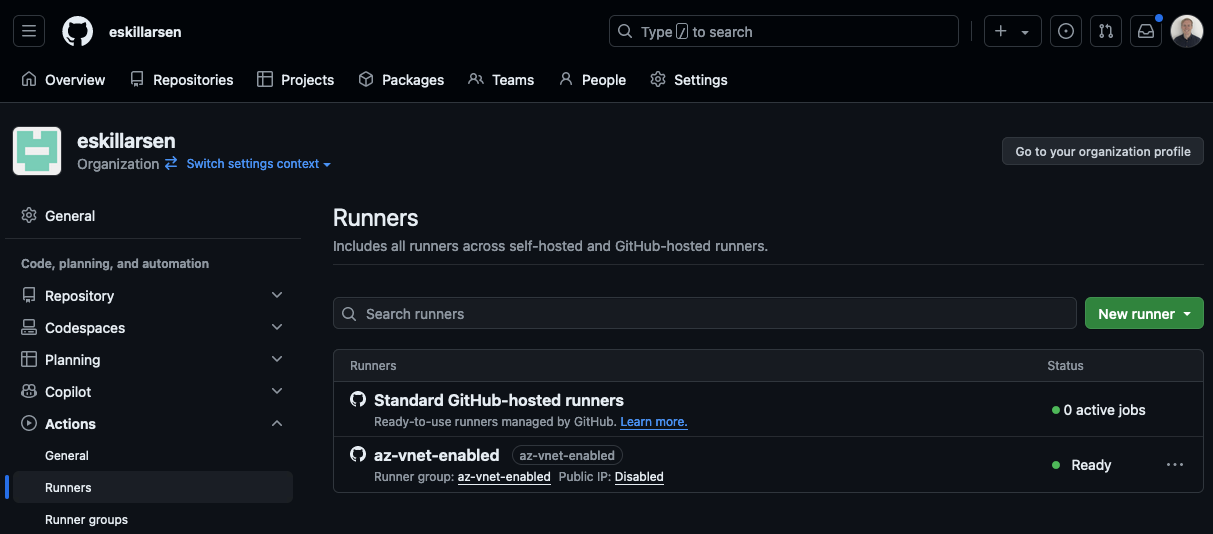This screenshot has width=1213, height=534.
Task: Open the plus create-new dropdown
Action: [x=1012, y=31]
